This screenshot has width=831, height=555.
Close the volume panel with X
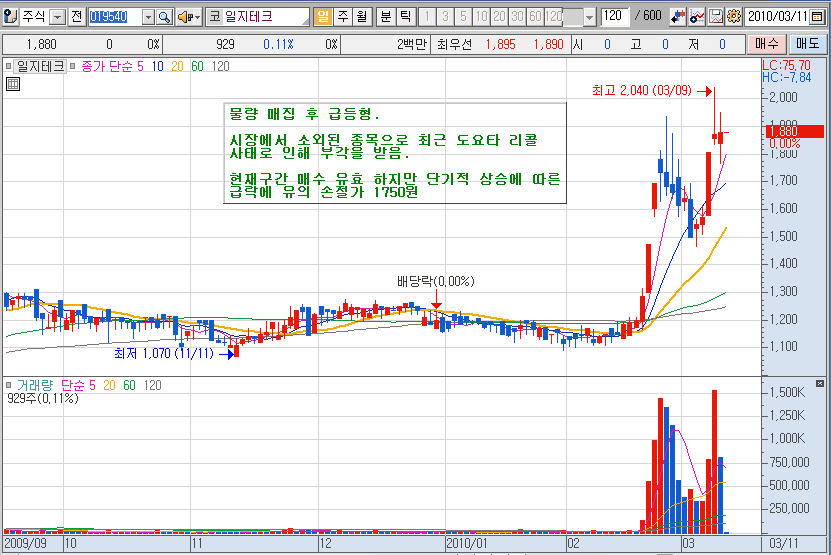[820, 383]
